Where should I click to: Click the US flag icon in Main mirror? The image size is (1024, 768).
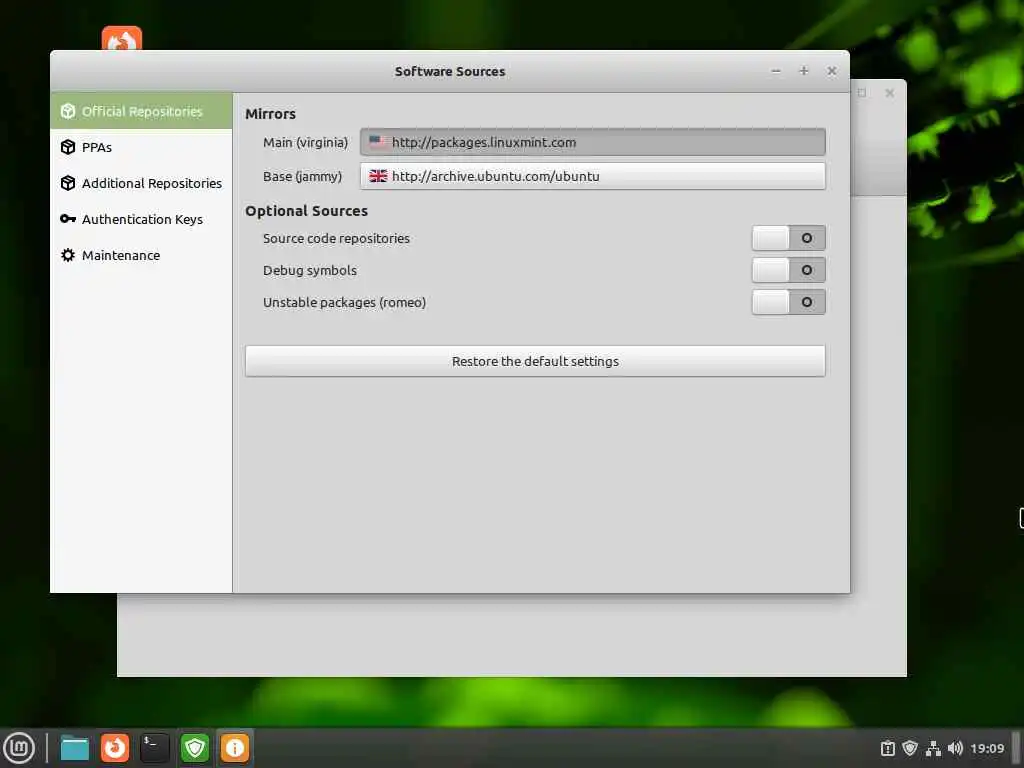pyautogui.click(x=378, y=142)
